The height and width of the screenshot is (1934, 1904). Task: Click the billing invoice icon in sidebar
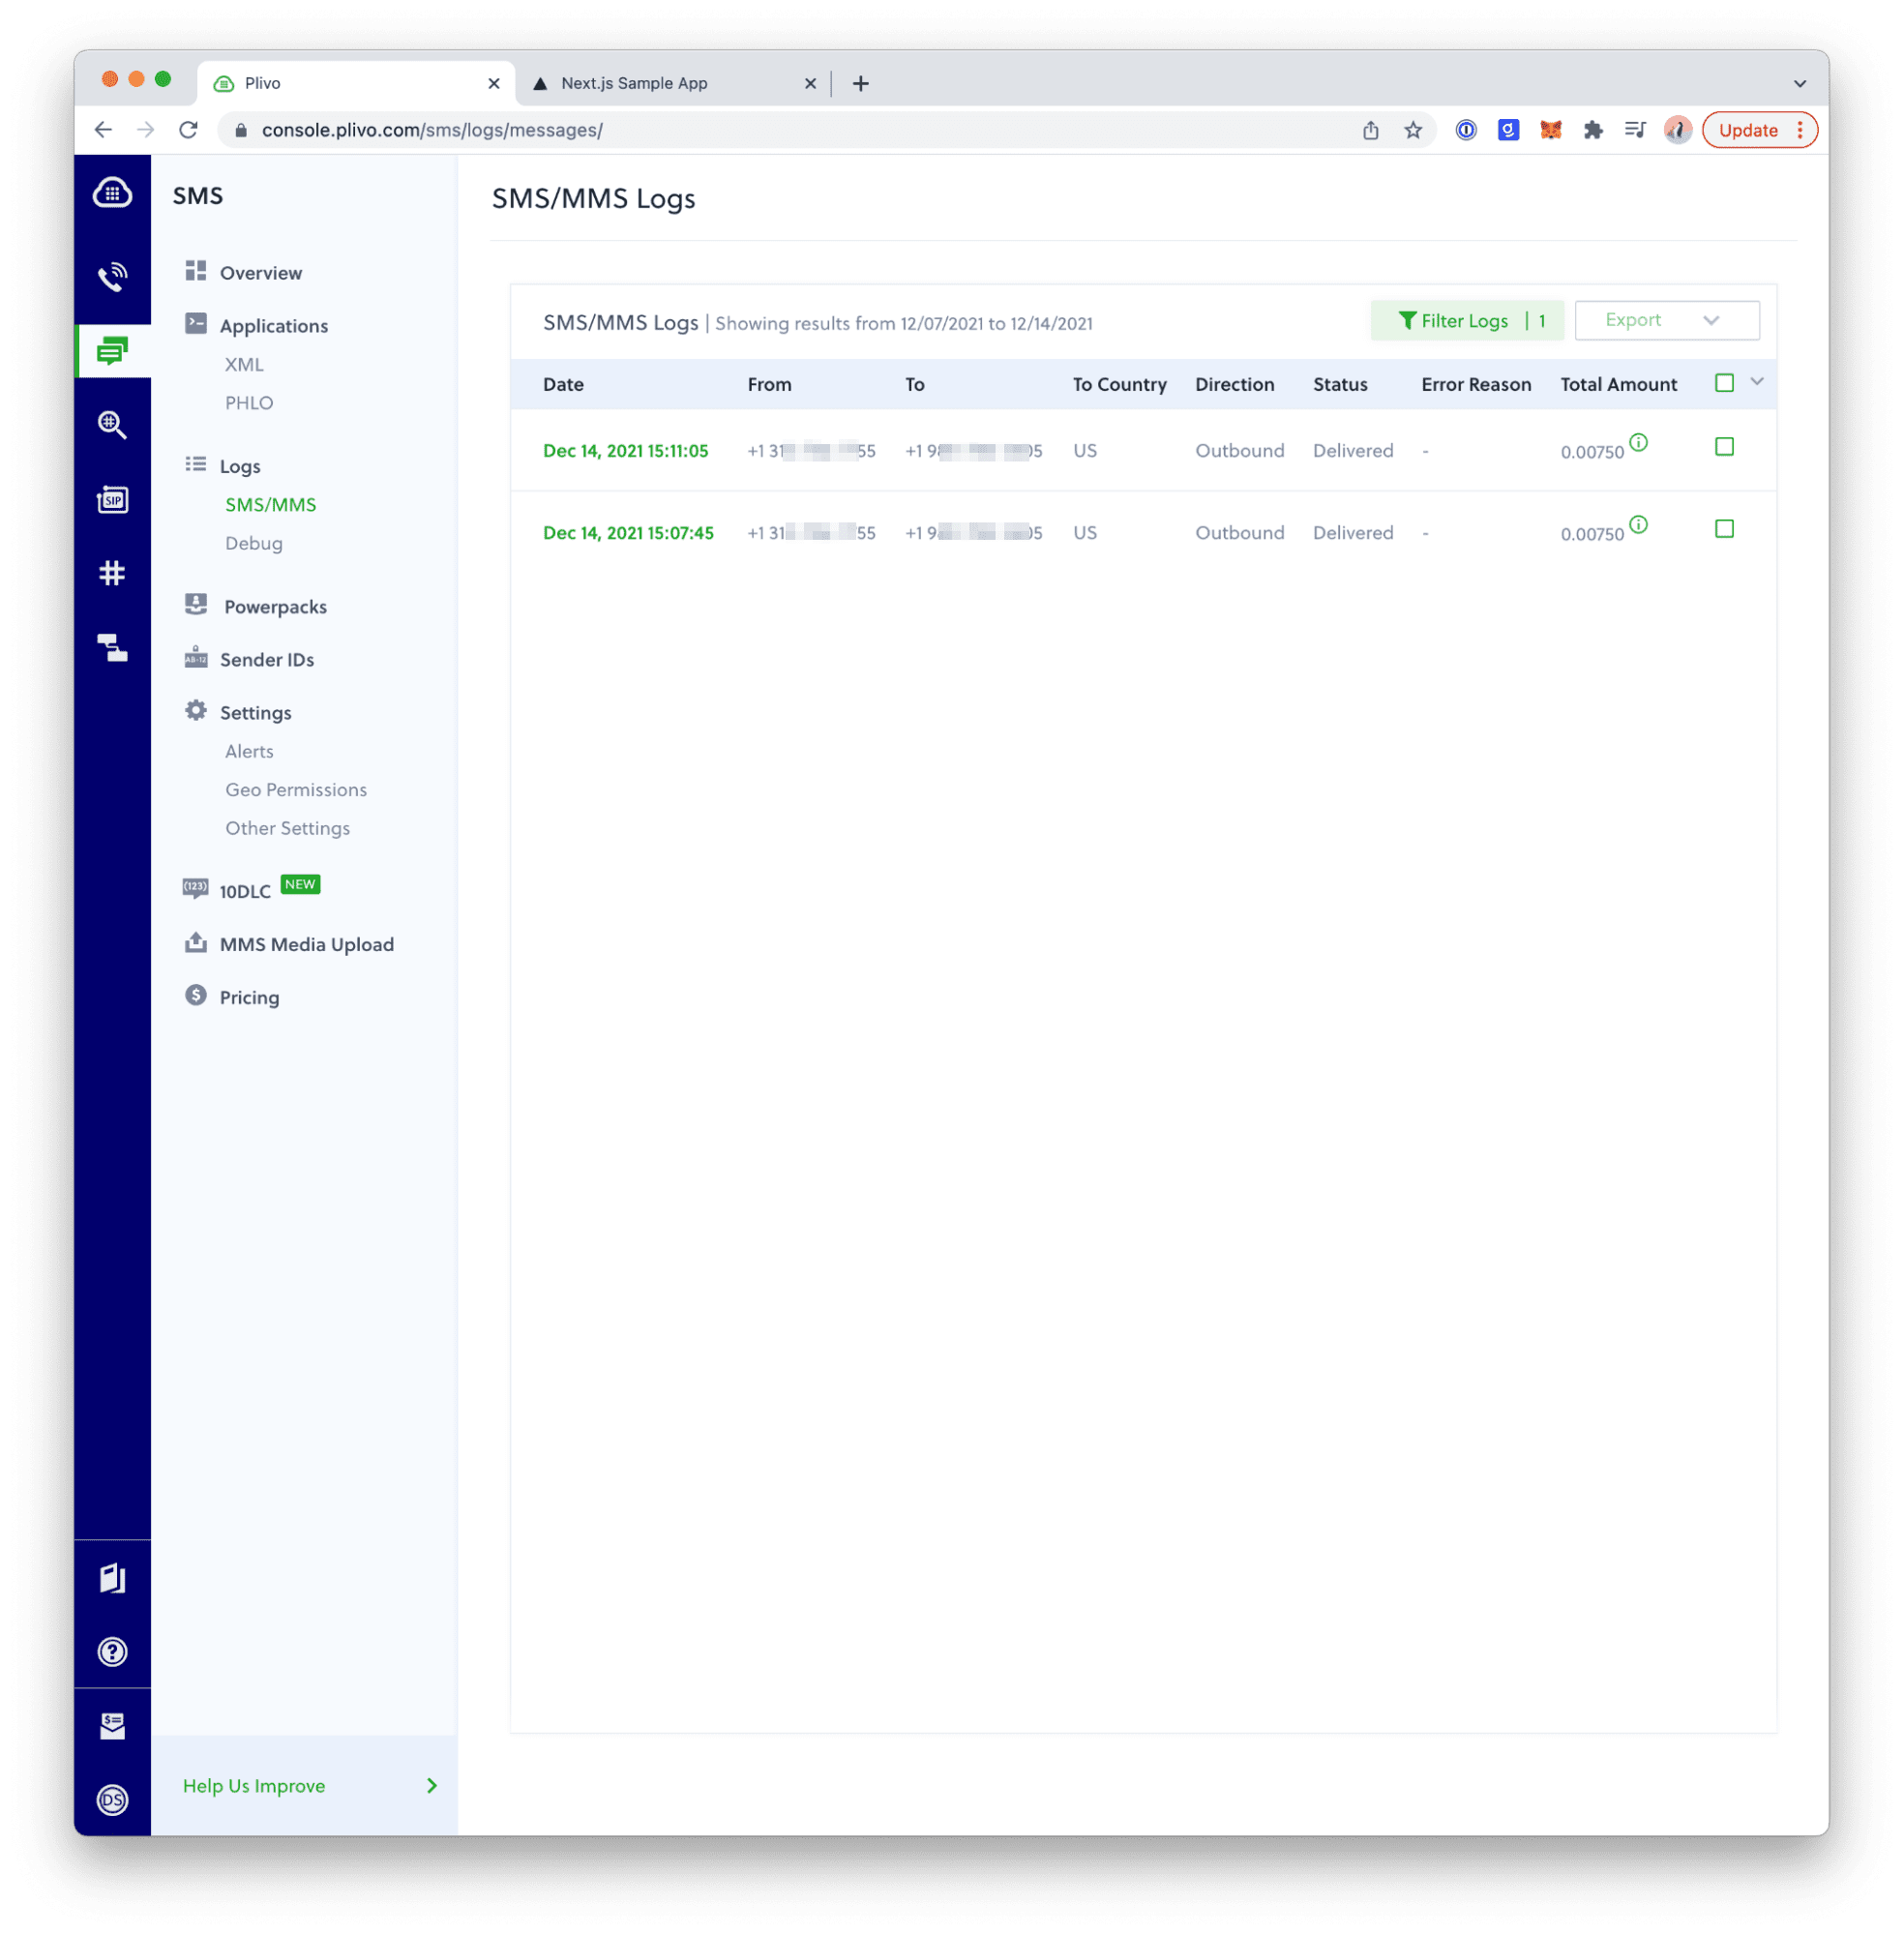112,1725
